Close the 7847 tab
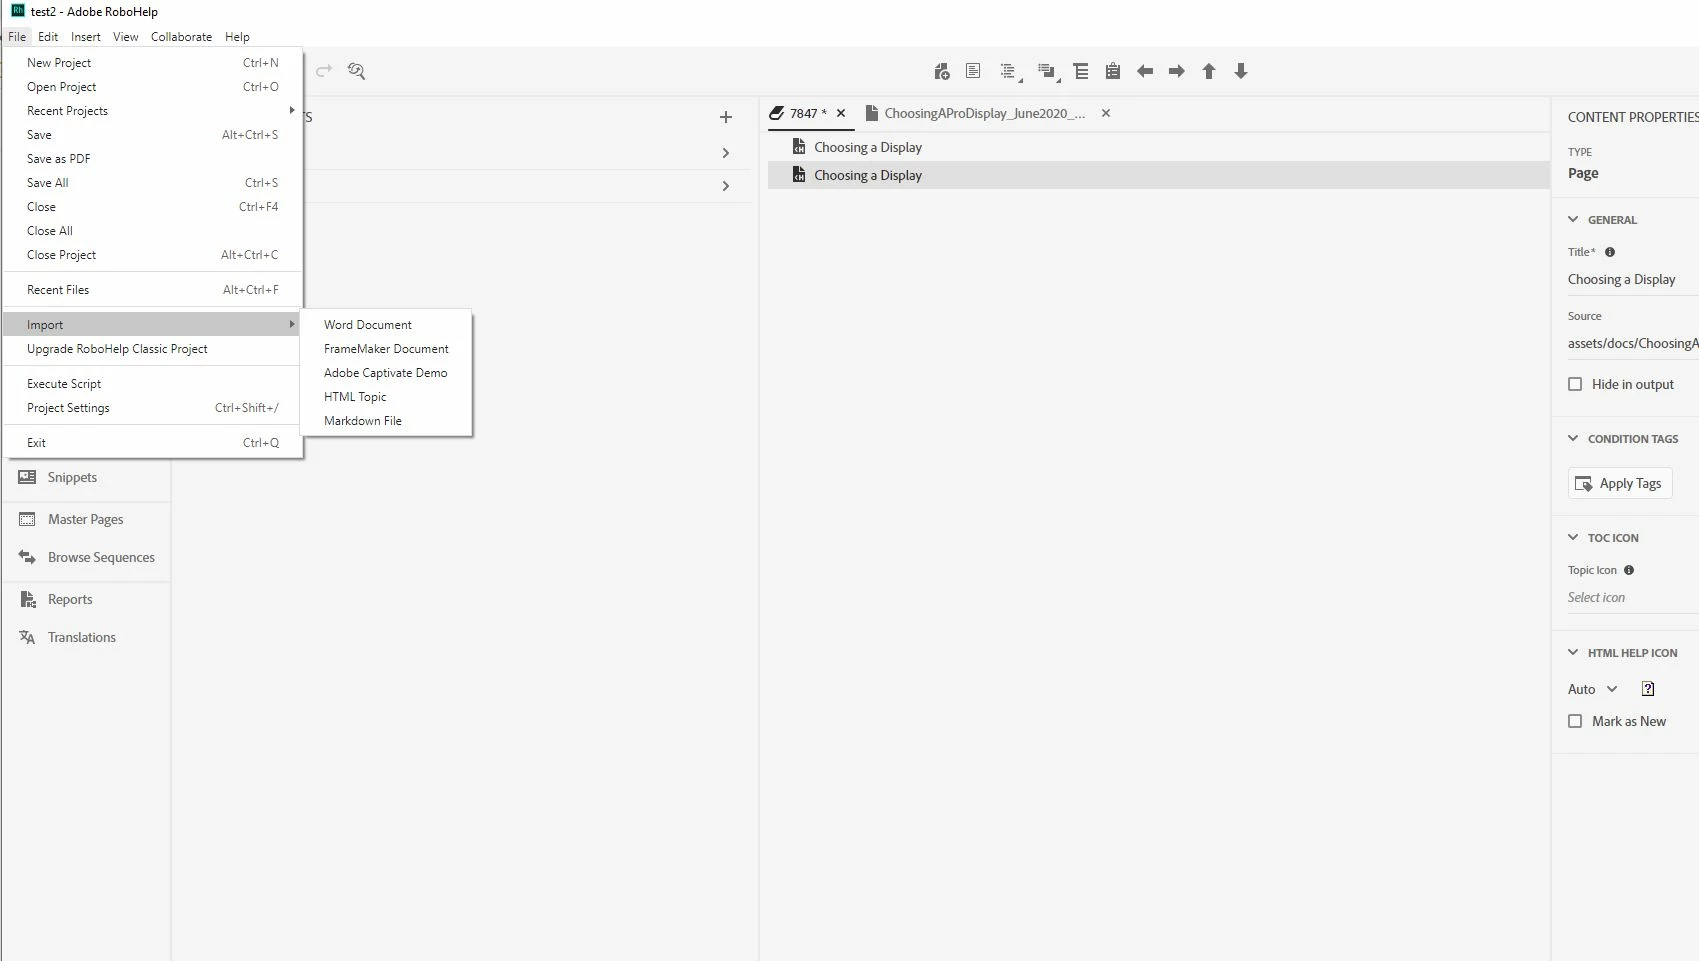 pos(841,113)
